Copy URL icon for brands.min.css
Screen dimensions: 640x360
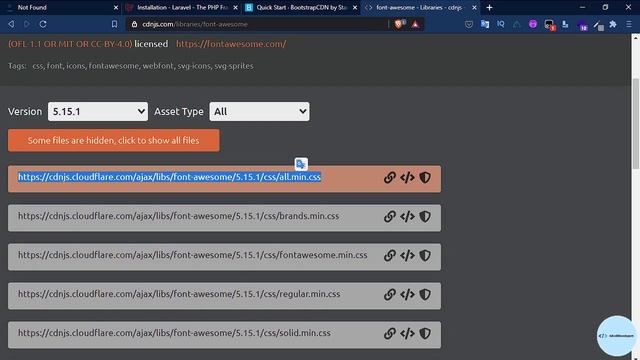click(x=390, y=216)
